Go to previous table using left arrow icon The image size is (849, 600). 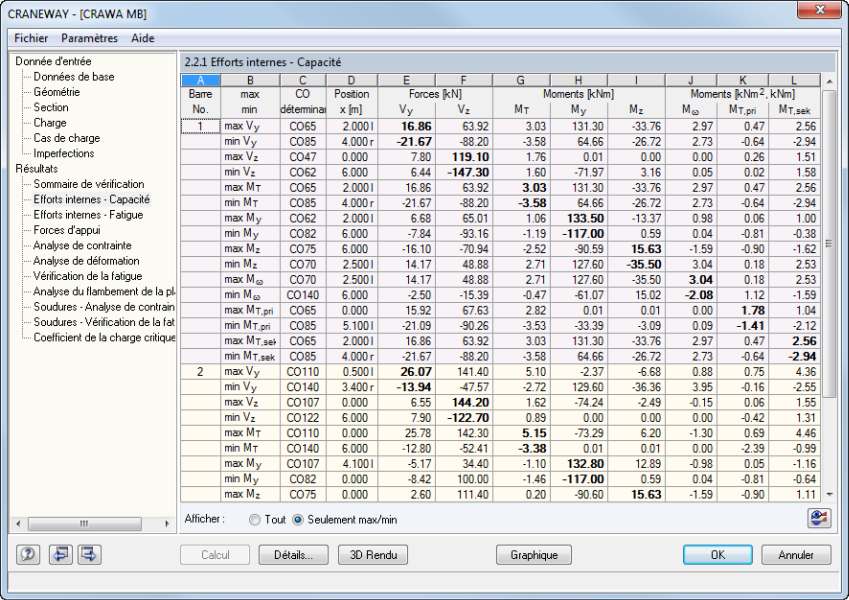pyautogui.click(x=61, y=555)
